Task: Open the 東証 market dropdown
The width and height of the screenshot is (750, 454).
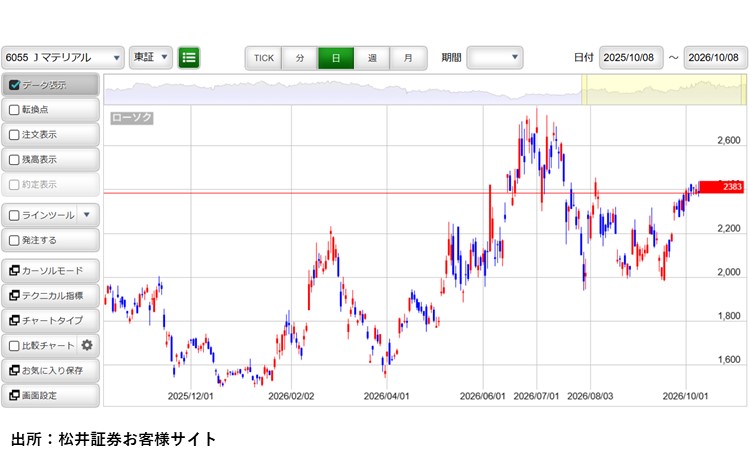Action: [151, 57]
